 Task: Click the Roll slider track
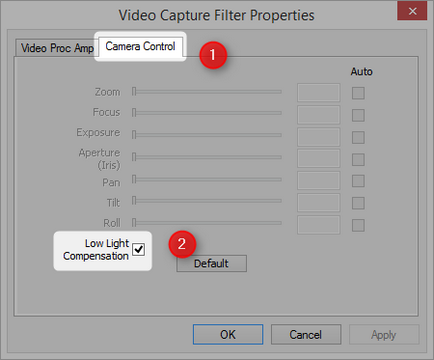pos(207,222)
